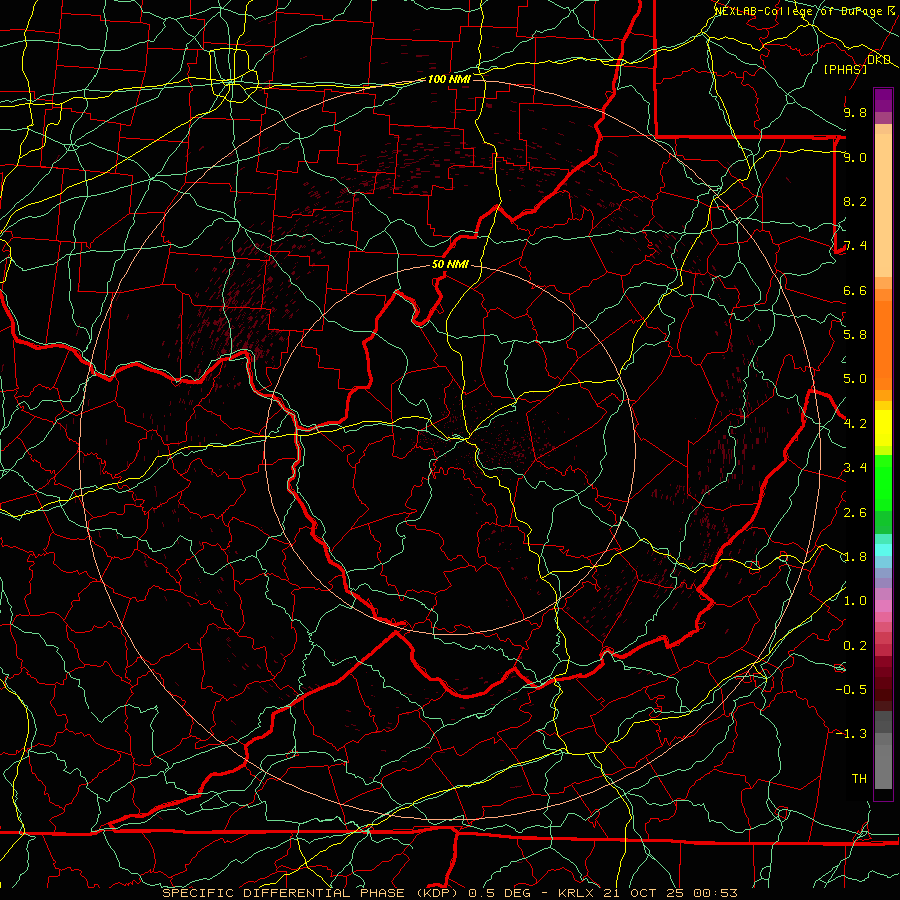The height and width of the screenshot is (900, 900).
Task: Click the -0.5 scale value
Action: point(851,689)
